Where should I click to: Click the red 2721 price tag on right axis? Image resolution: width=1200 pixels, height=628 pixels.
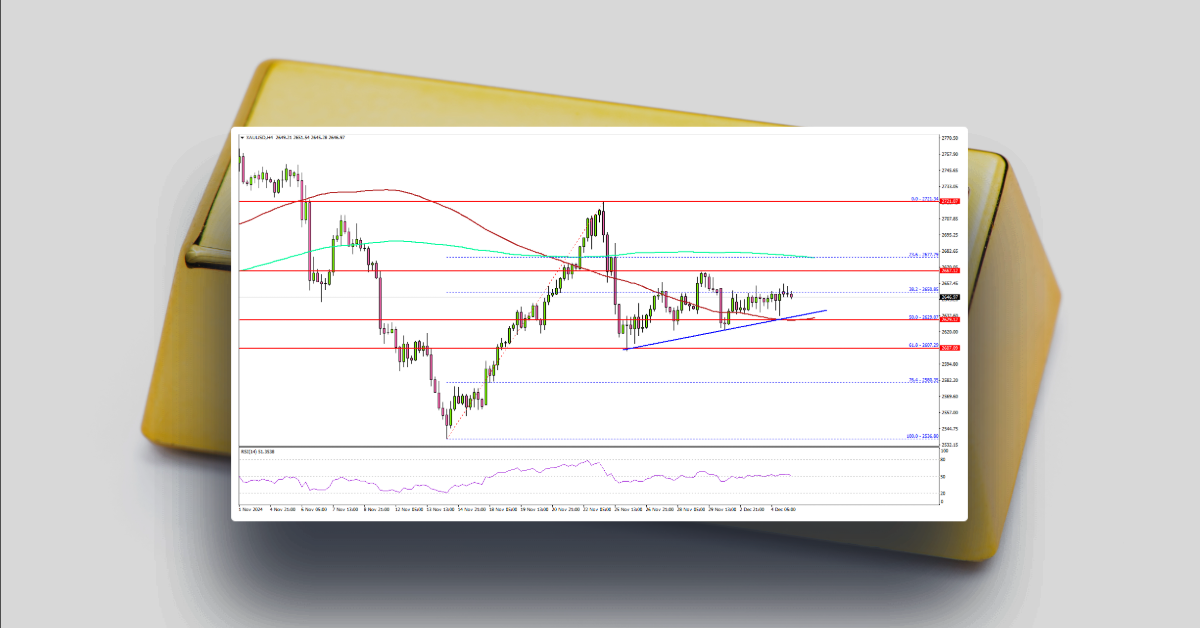click(948, 199)
